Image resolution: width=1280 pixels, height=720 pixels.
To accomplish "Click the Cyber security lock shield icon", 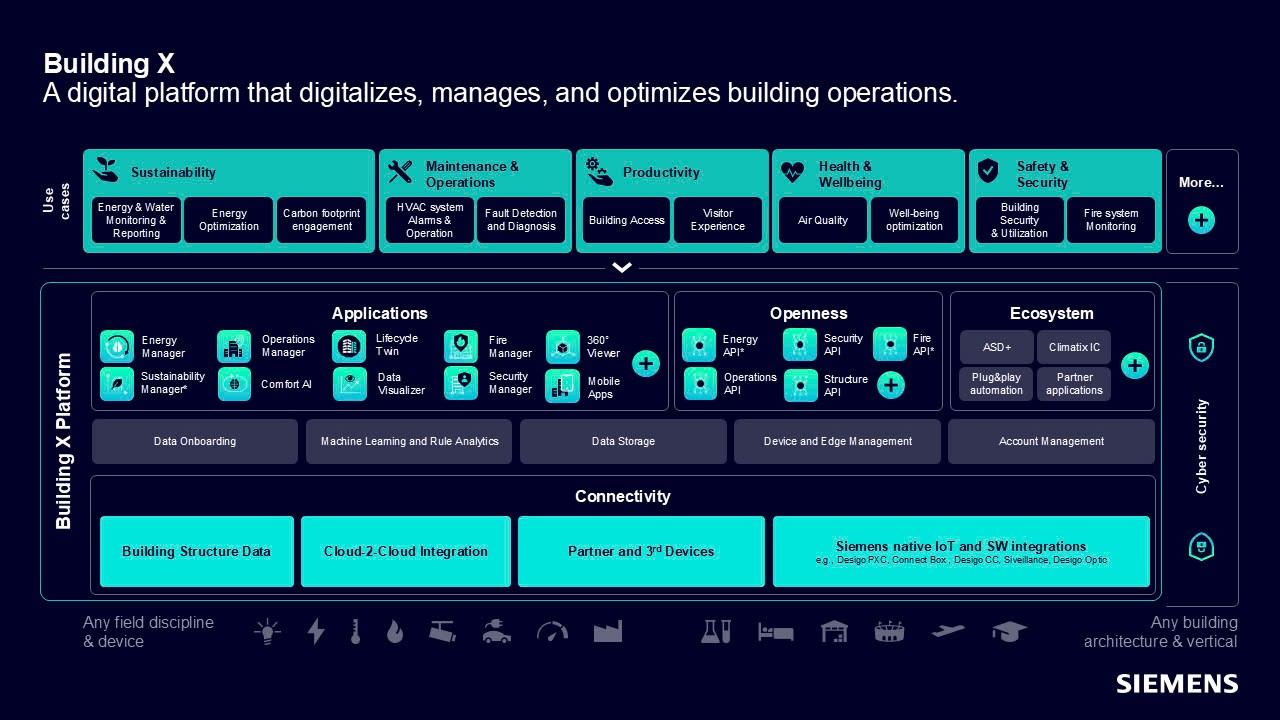I will click(1201, 347).
